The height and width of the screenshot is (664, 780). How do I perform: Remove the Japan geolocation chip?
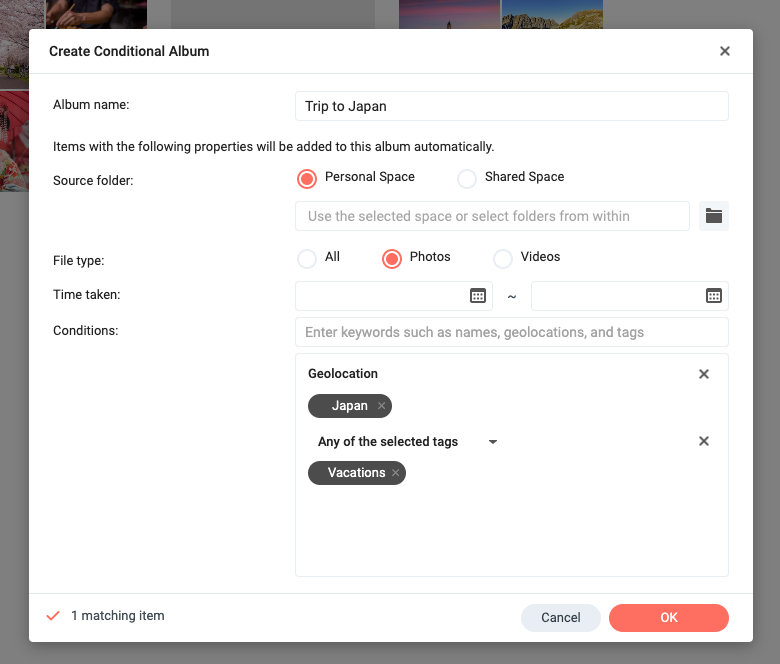381,406
